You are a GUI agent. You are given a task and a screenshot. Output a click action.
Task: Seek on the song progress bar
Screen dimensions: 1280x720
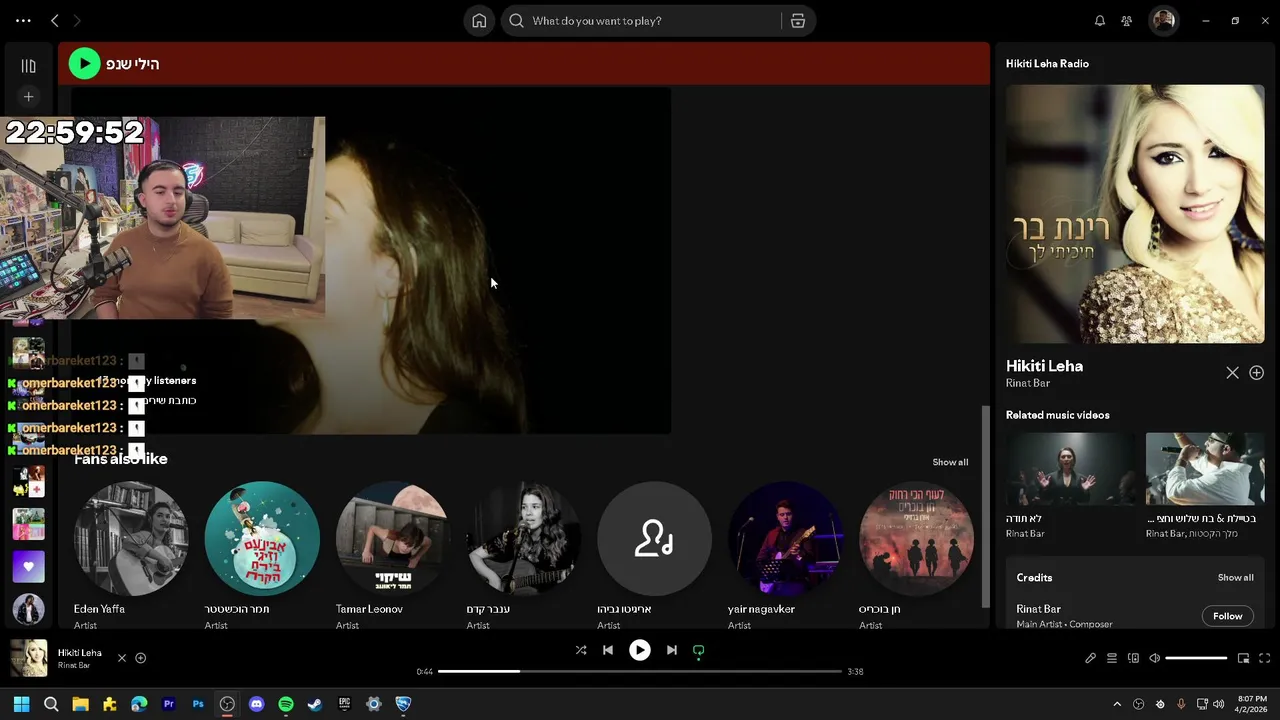pos(640,672)
